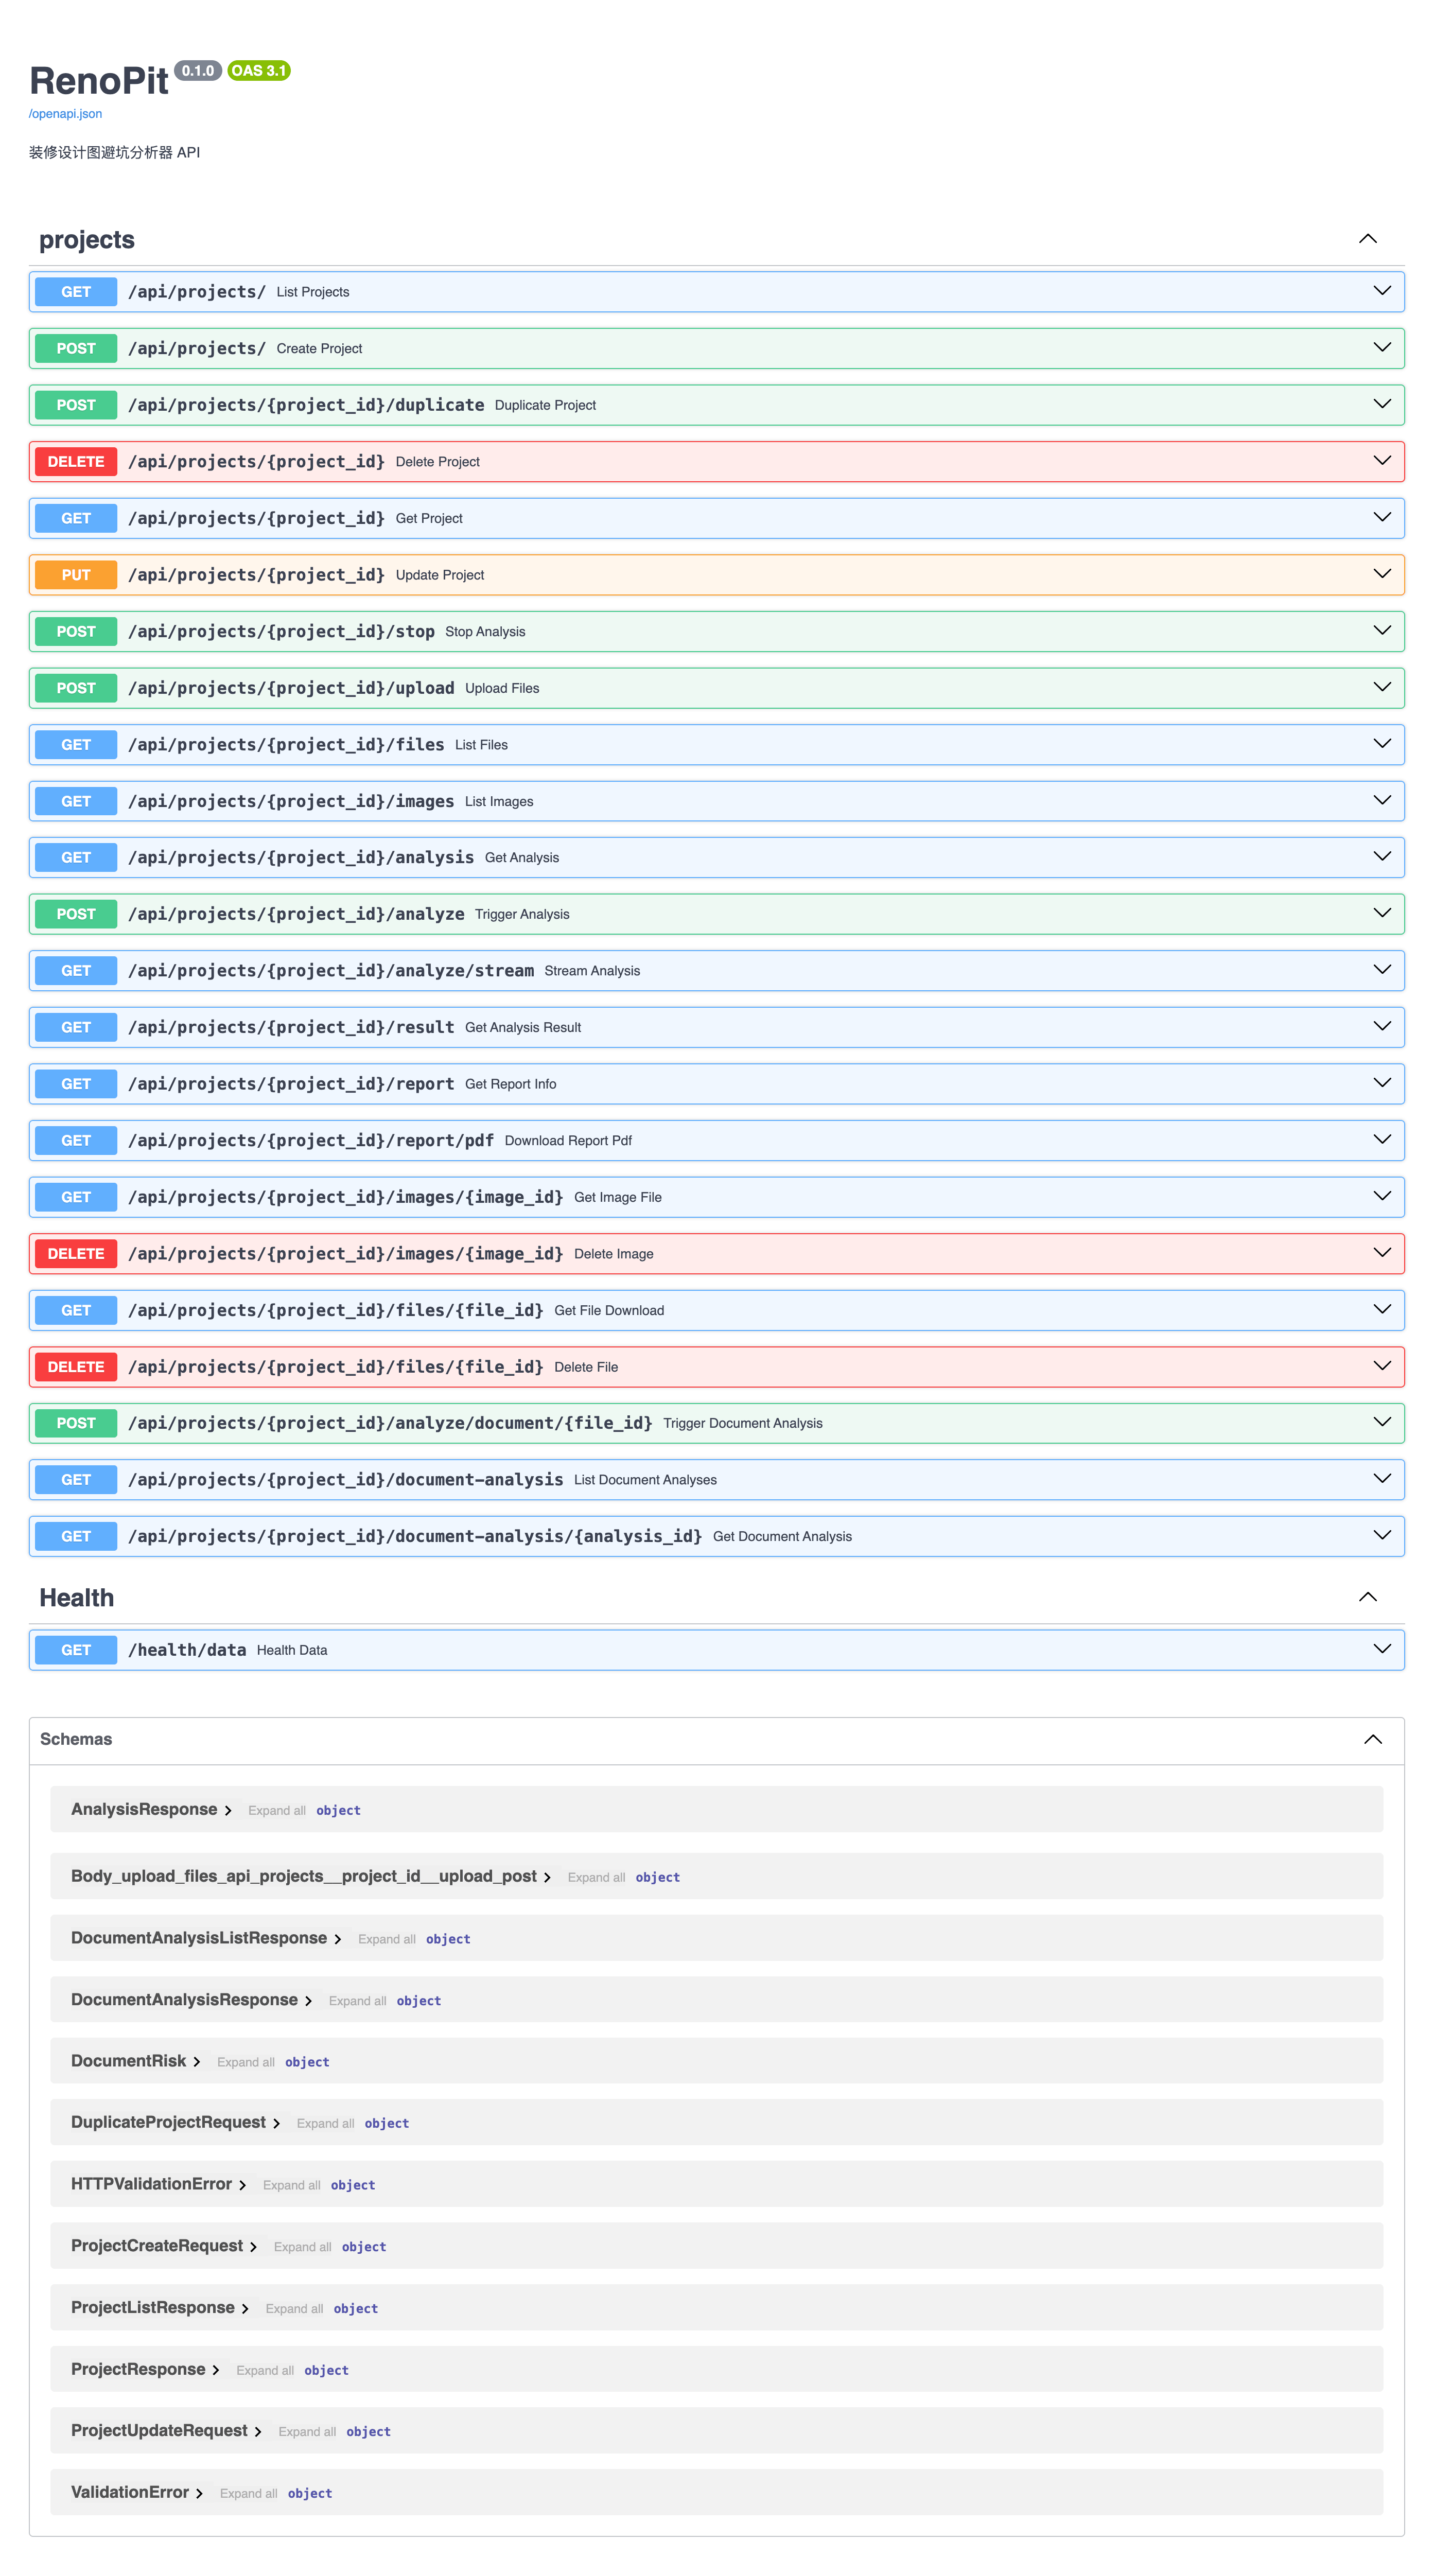Image resolution: width=1434 pixels, height=2576 pixels.
Task: Expand the List Files row arrow
Action: pos(1382,744)
